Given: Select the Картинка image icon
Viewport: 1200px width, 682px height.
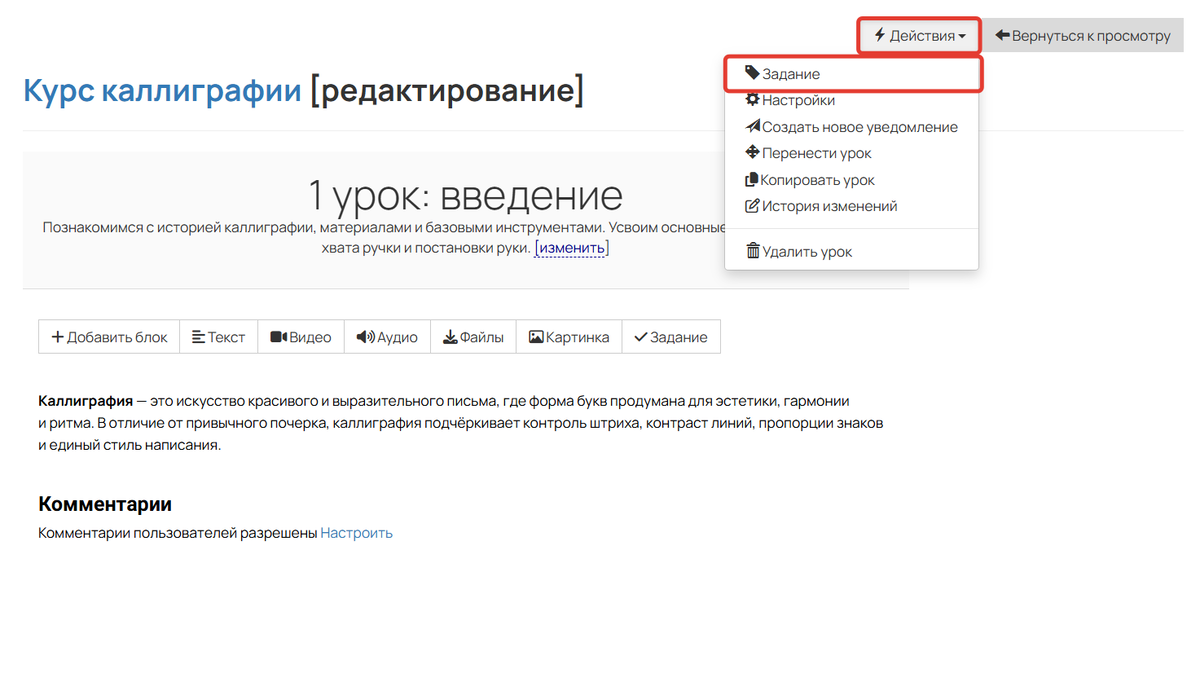Looking at the screenshot, I should 534,336.
